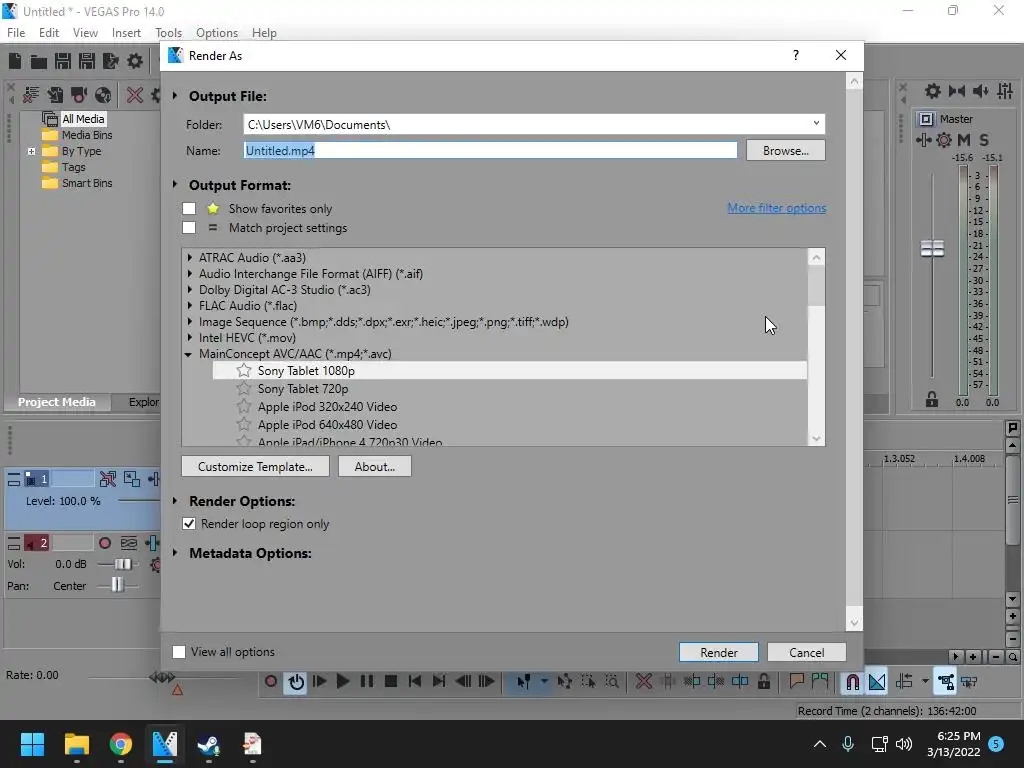Viewport: 1024px width, 768px height.
Task: Collapse the Render Options section
Action: (x=175, y=501)
